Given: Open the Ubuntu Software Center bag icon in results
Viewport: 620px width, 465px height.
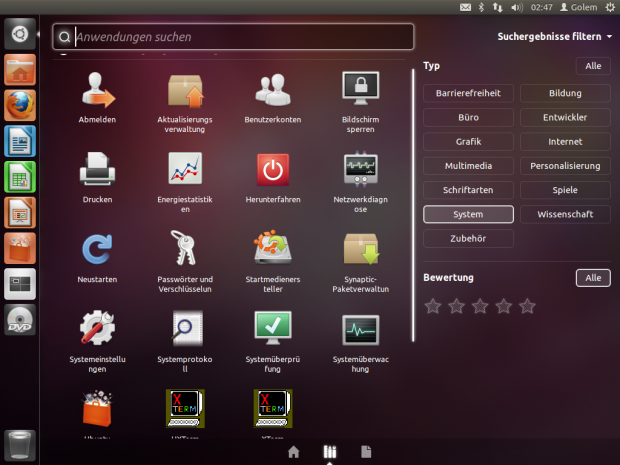Looking at the screenshot, I should pos(97,409).
